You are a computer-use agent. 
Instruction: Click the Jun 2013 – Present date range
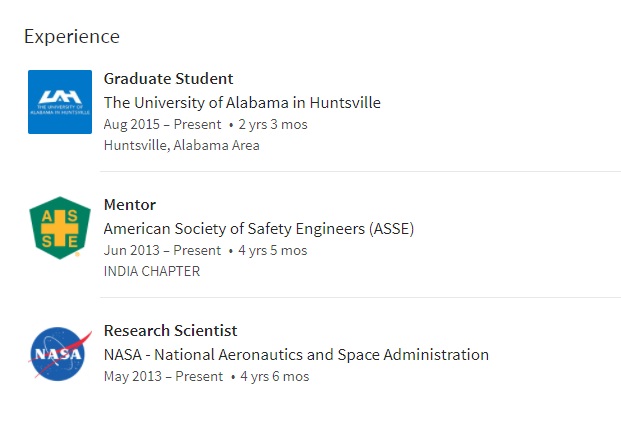click(162, 250)
